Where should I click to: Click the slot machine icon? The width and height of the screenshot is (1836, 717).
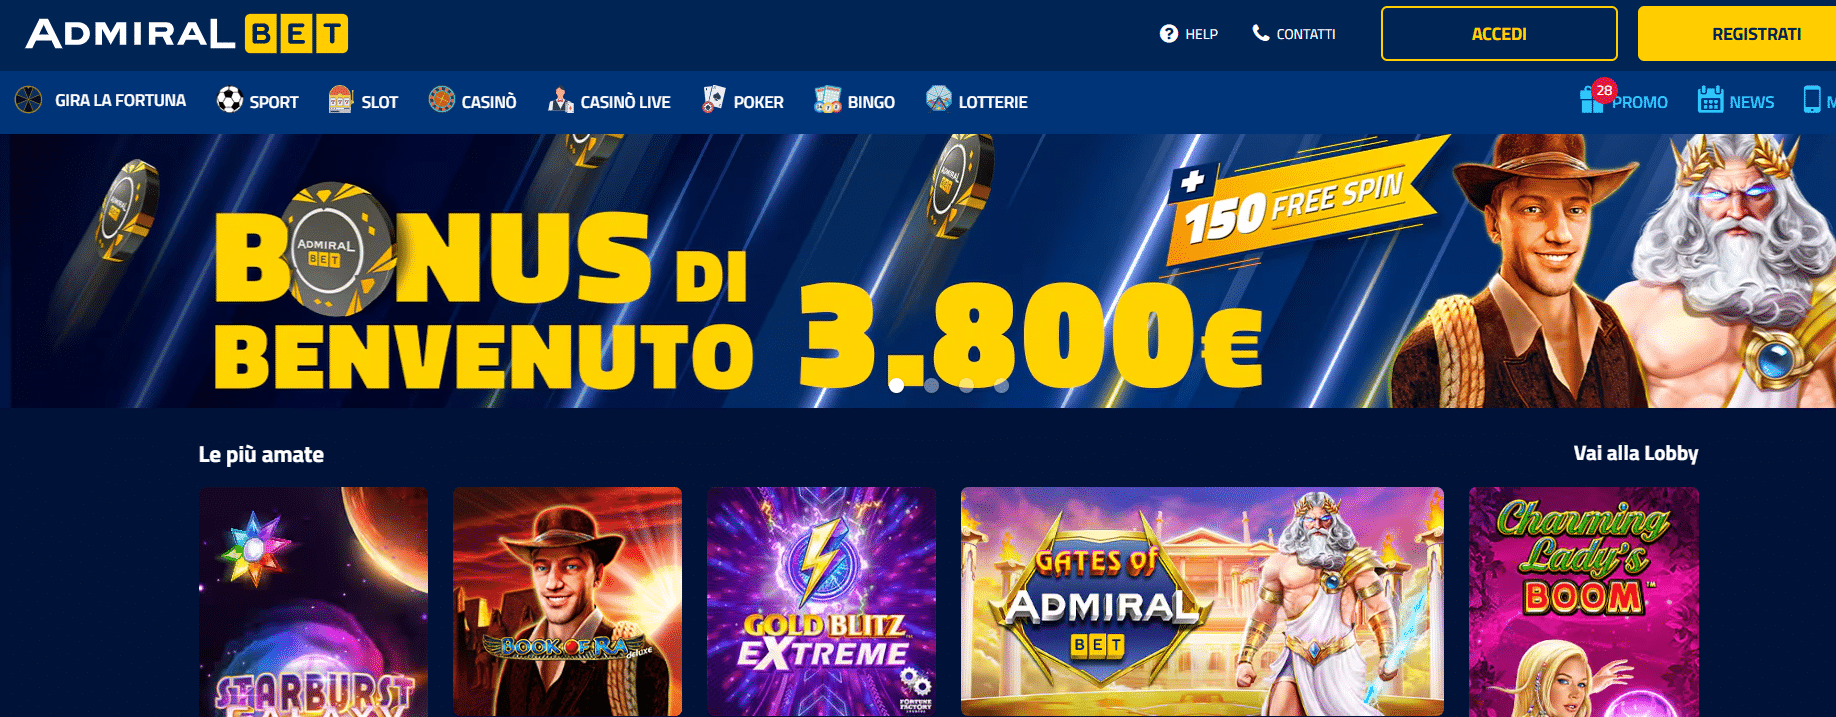pos(341,100)
